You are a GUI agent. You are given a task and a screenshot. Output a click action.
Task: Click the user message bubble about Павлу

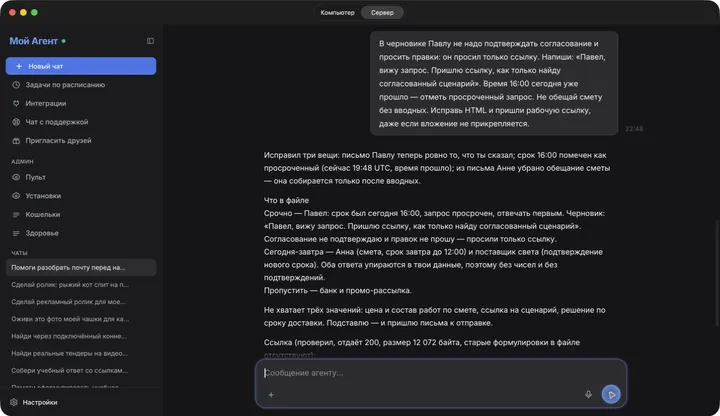click(494, 83)
